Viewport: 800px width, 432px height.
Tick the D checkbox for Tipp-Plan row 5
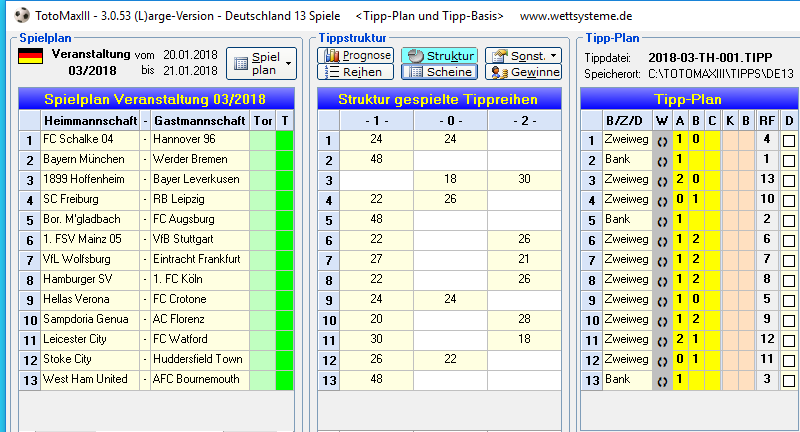(x=789, y=221)
